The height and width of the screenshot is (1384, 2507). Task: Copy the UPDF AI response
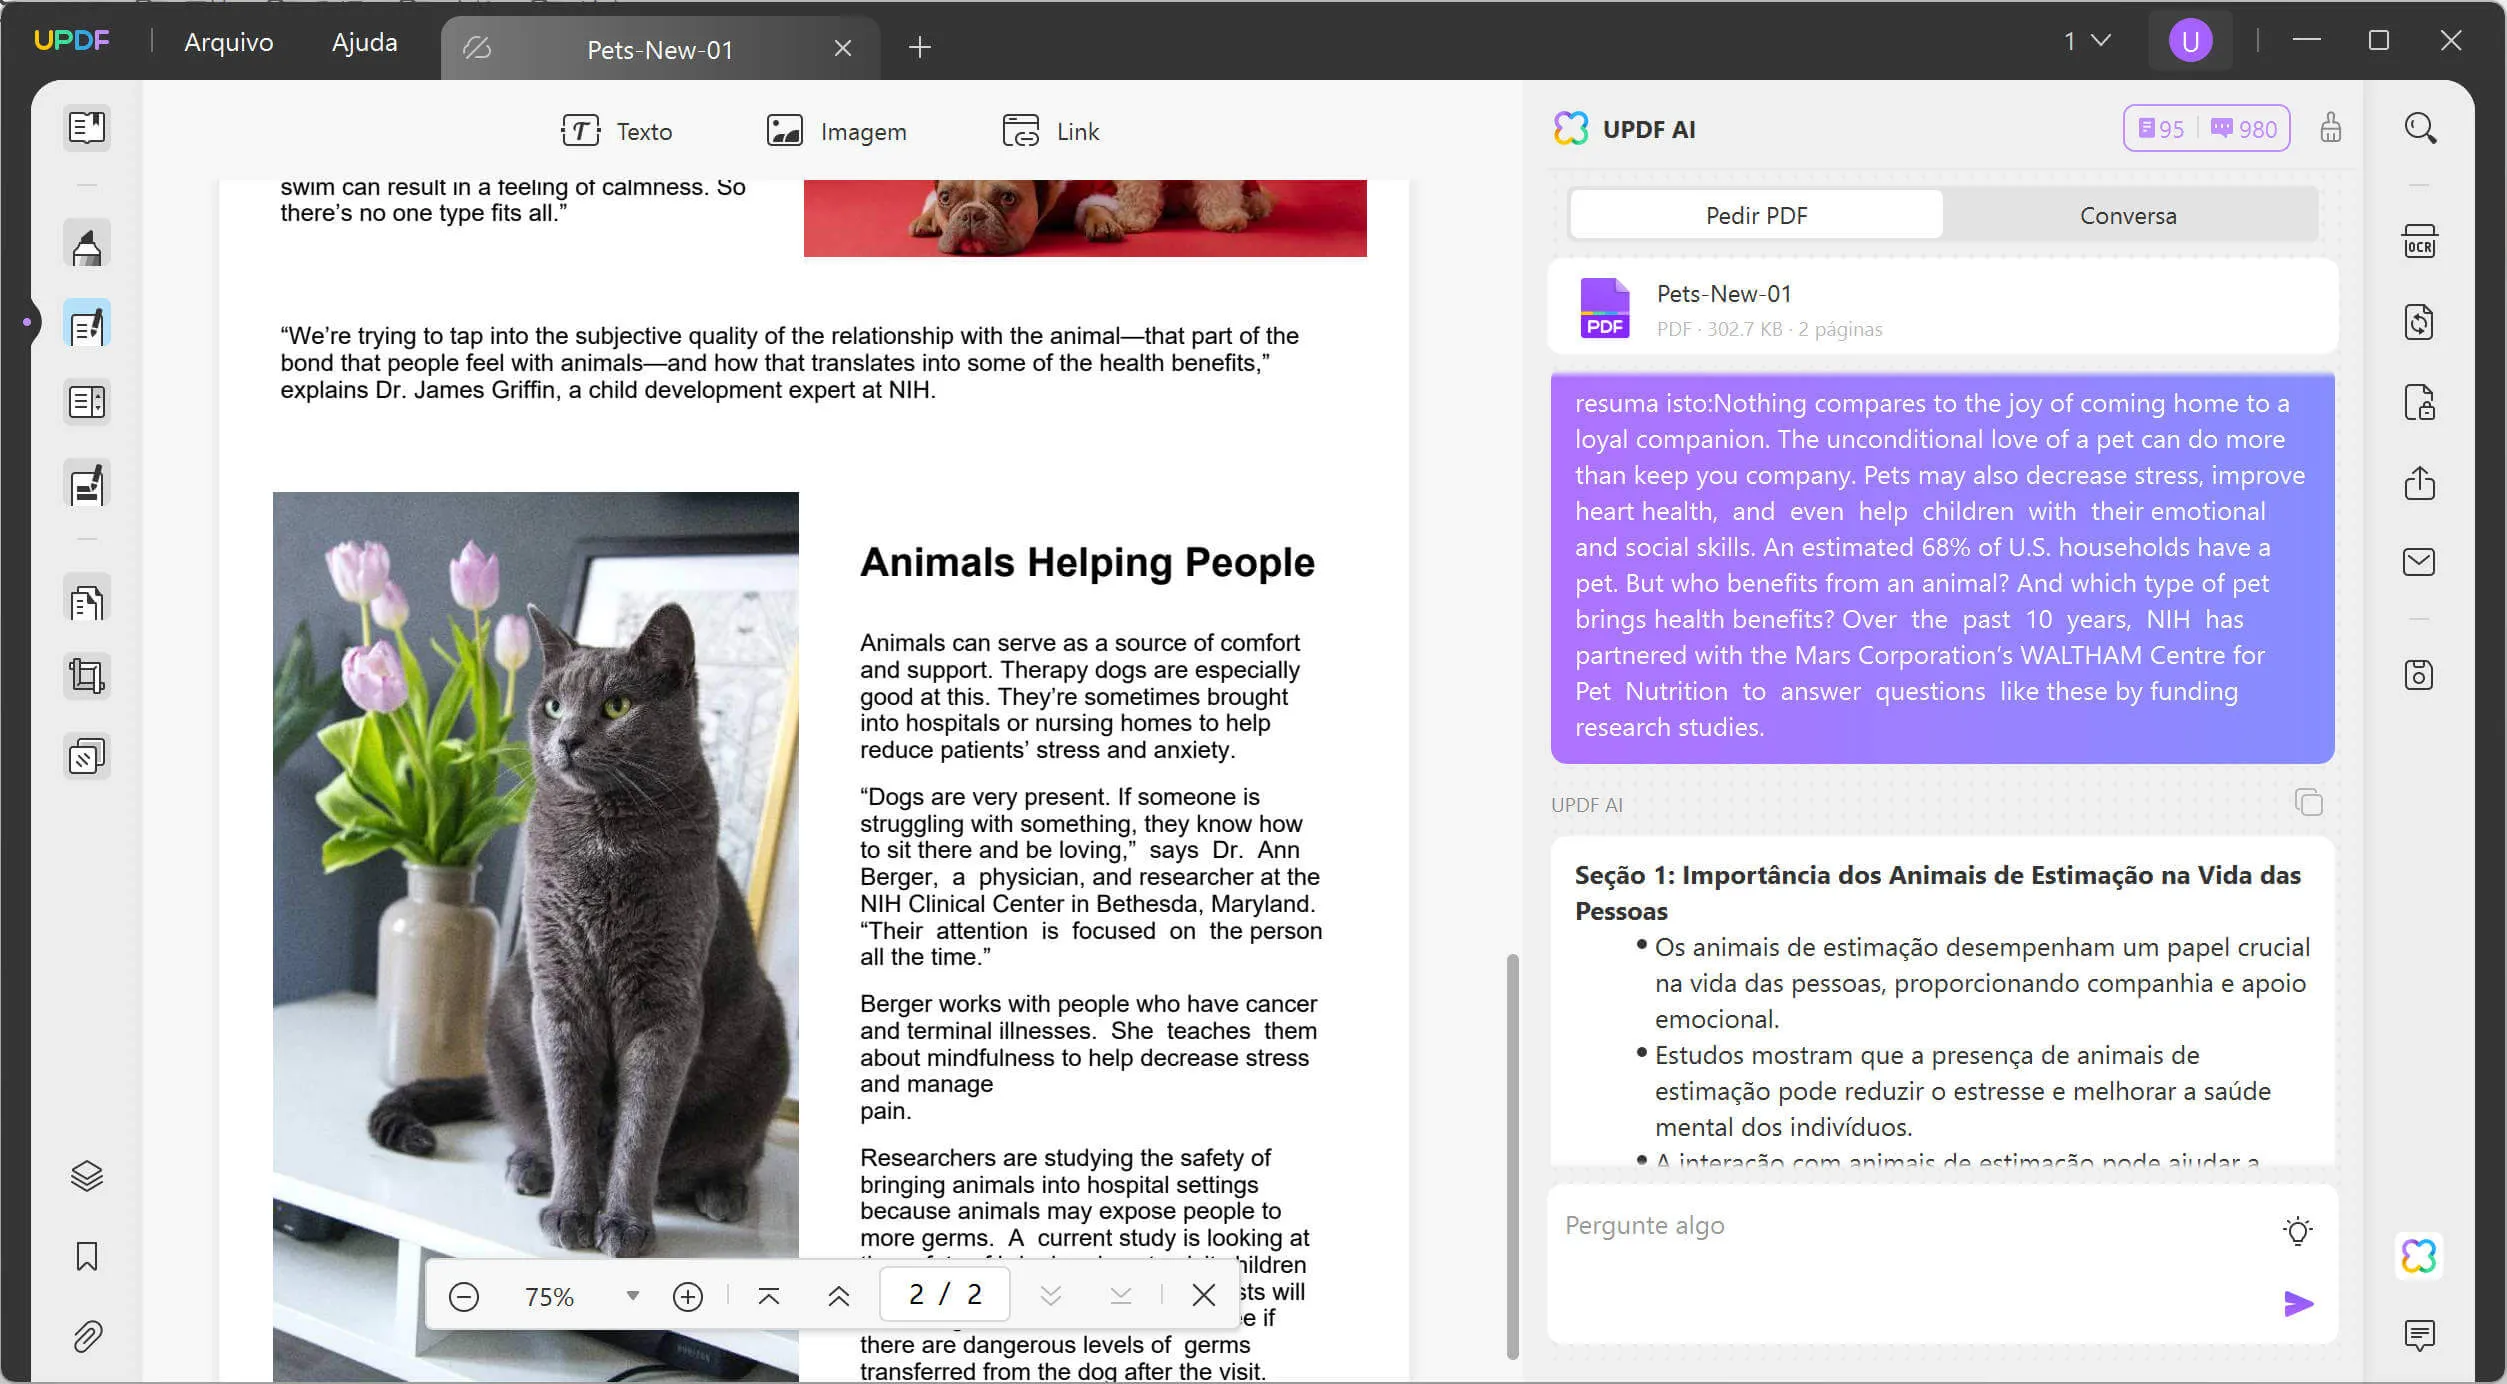point(2308,802)
